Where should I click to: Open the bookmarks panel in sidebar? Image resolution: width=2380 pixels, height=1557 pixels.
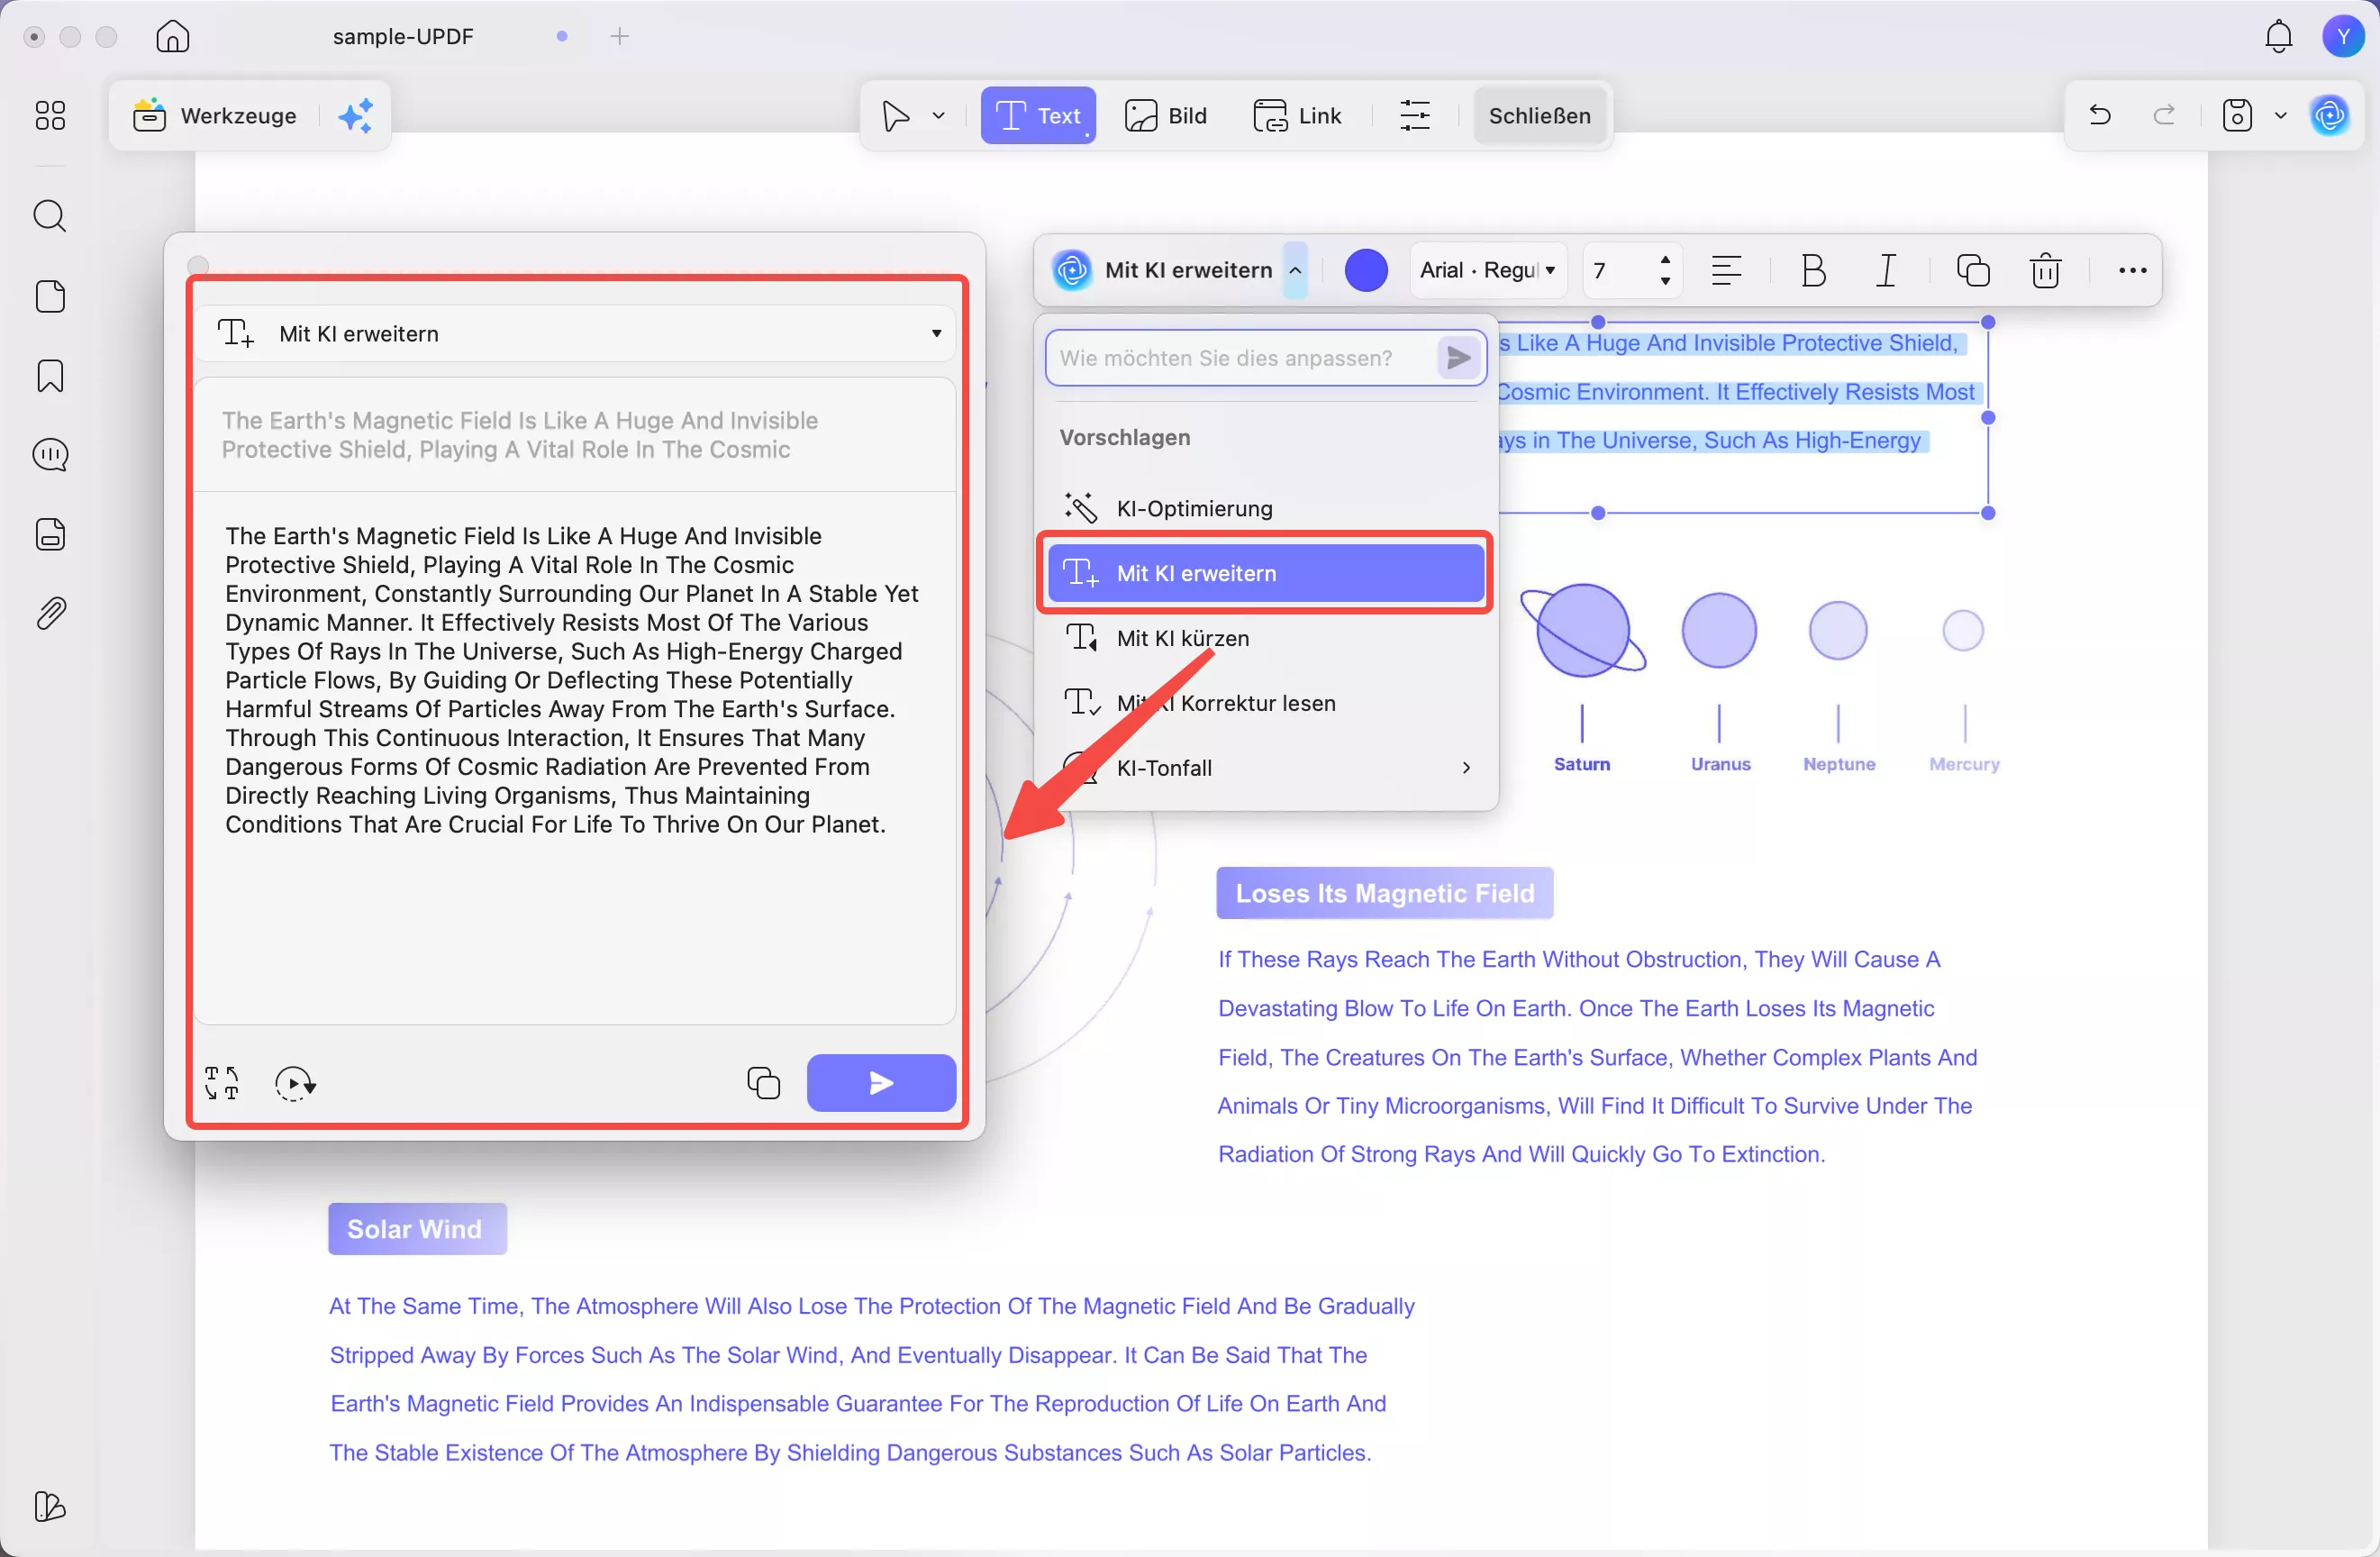(x=50, y=376)
